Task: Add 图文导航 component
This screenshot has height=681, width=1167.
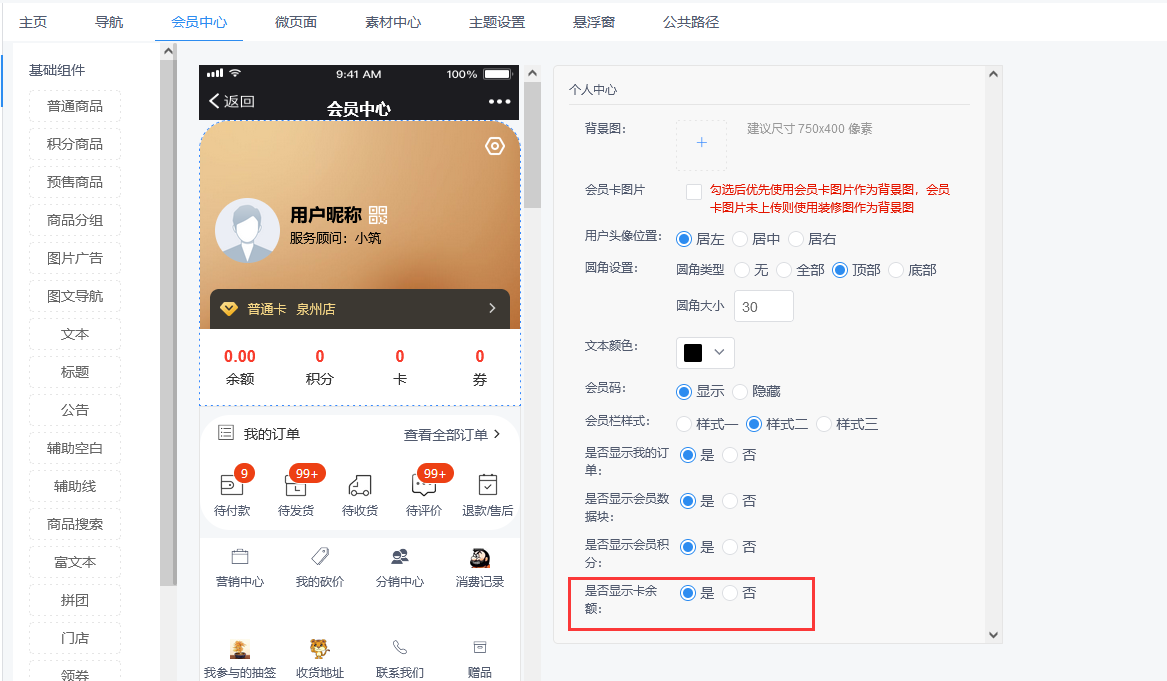Action: point(75,296)
